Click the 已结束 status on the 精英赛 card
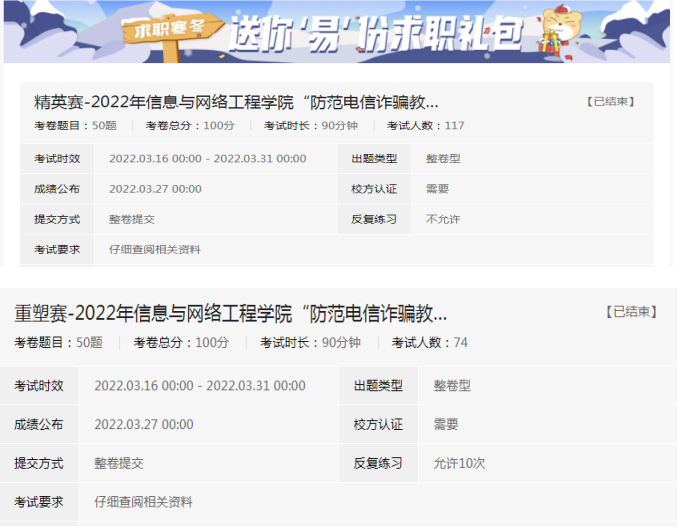Screen dimensions: 683x530 click(x=611, y=102)
